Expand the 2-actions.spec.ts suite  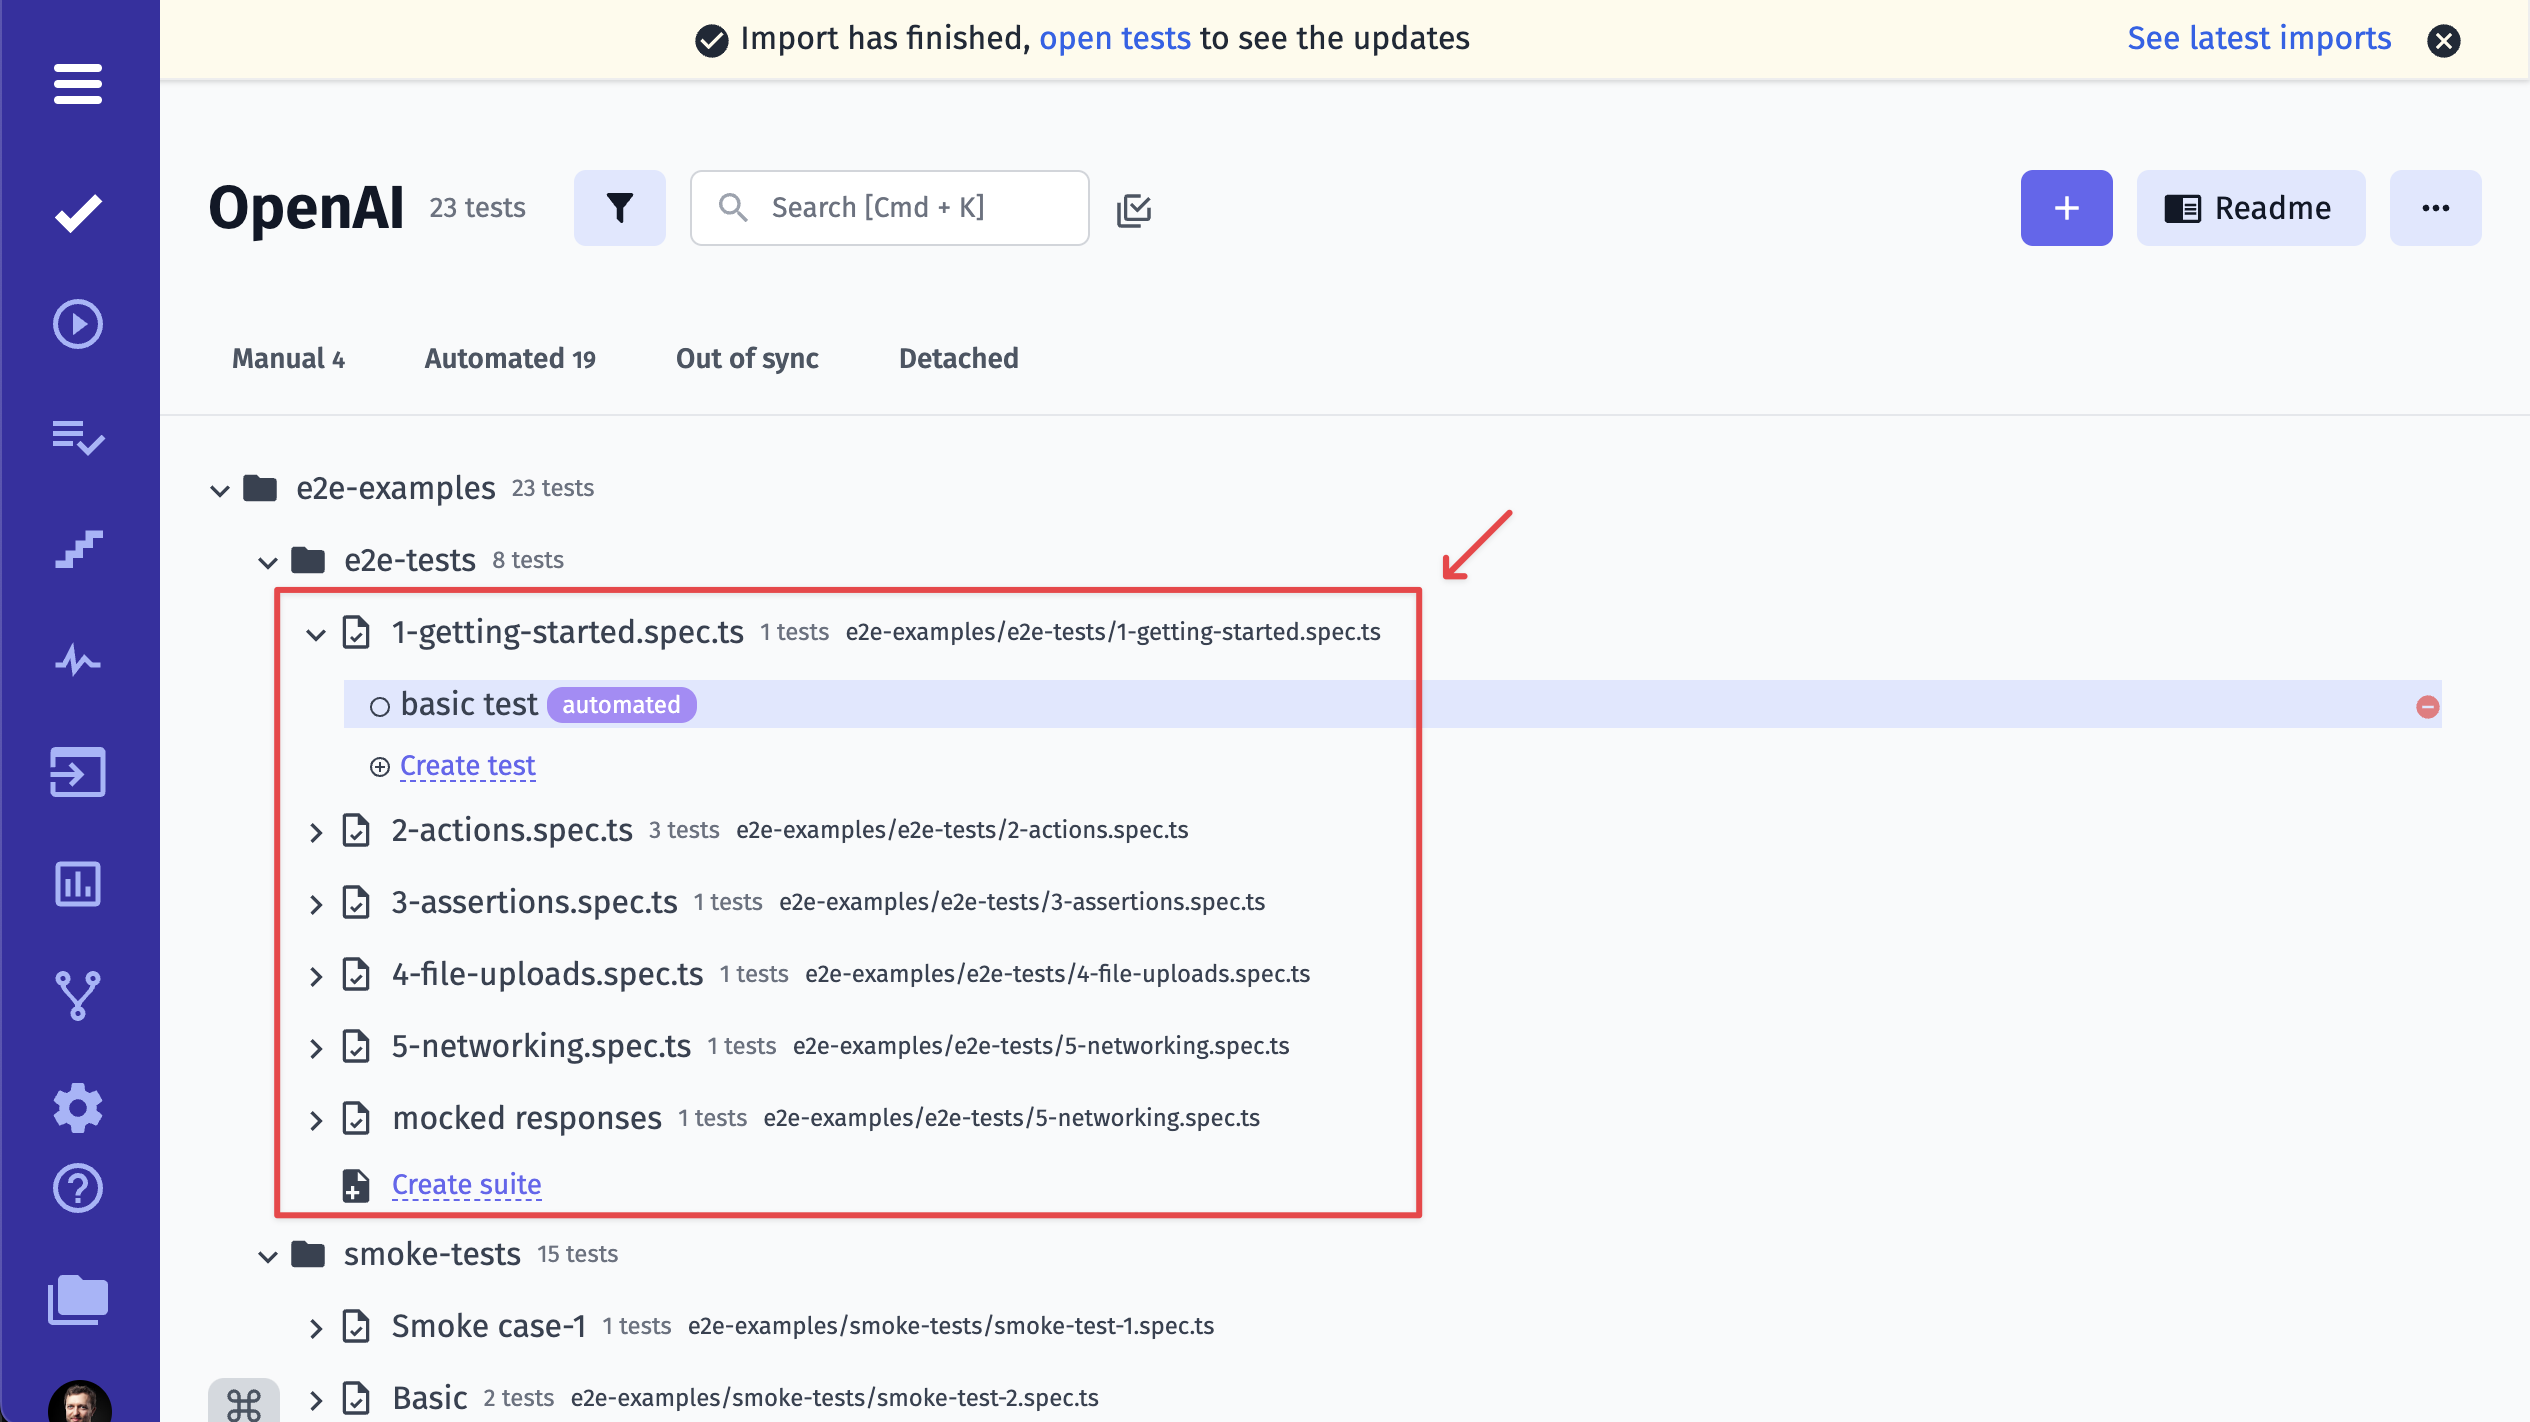coord(316,829)
